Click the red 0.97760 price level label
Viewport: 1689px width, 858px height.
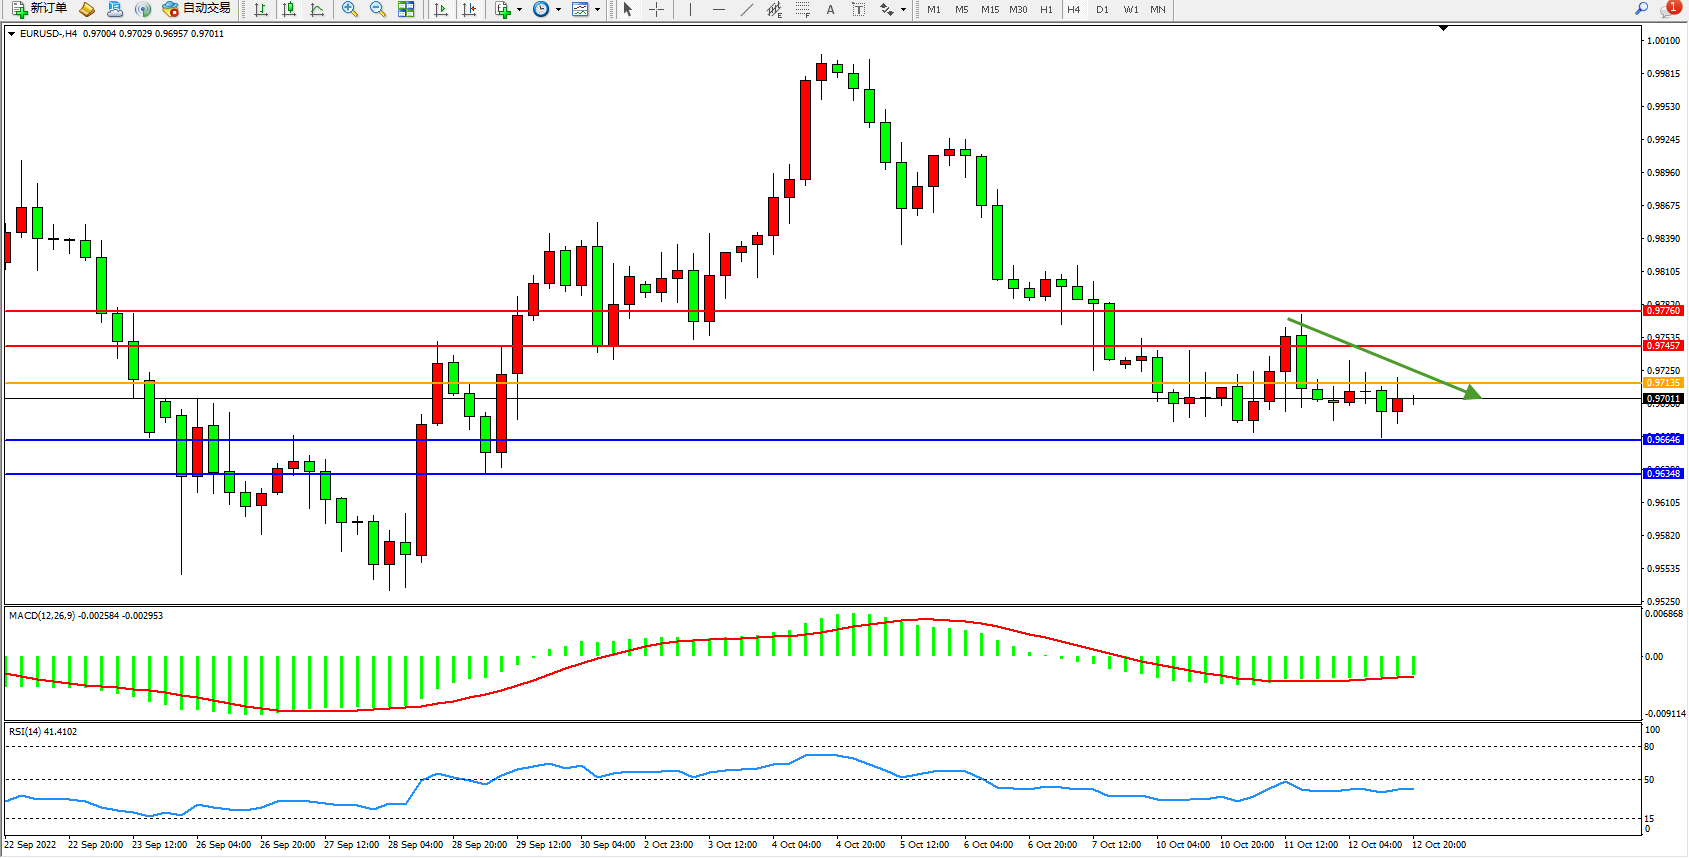pyautogui.click(x=1663, y=311)
